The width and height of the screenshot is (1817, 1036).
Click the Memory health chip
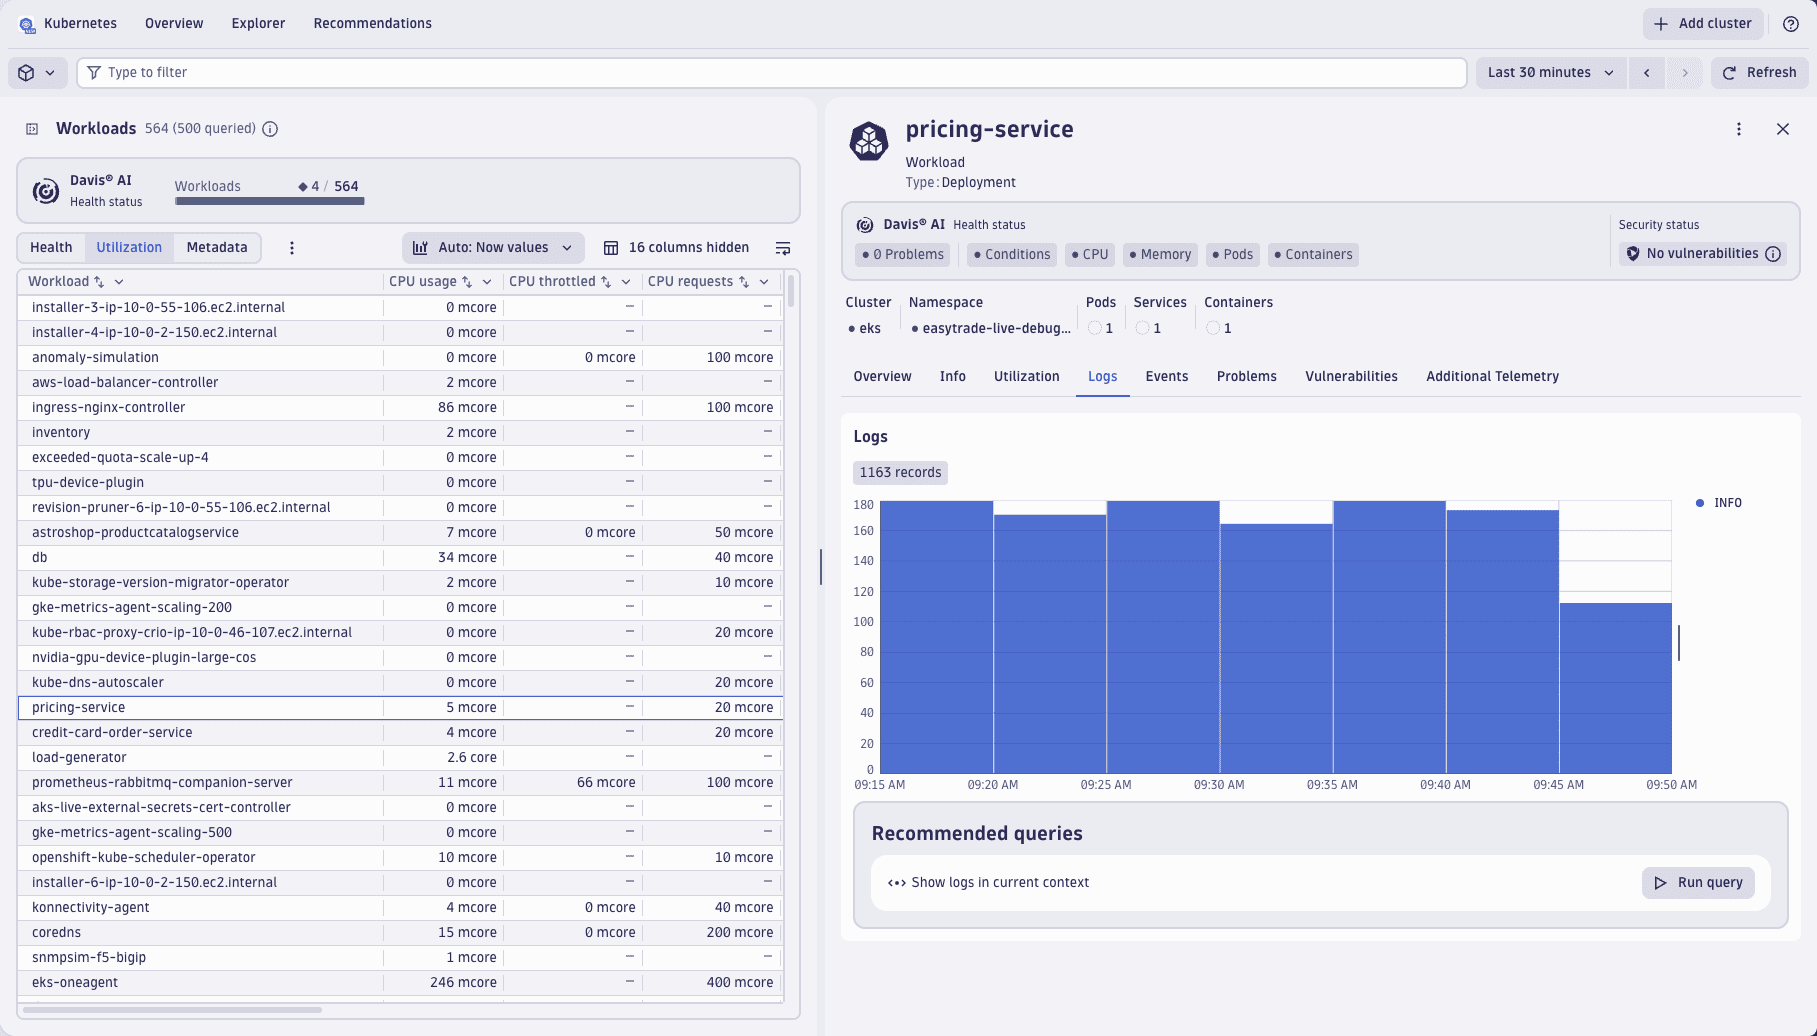click(x=1160, y=255)
